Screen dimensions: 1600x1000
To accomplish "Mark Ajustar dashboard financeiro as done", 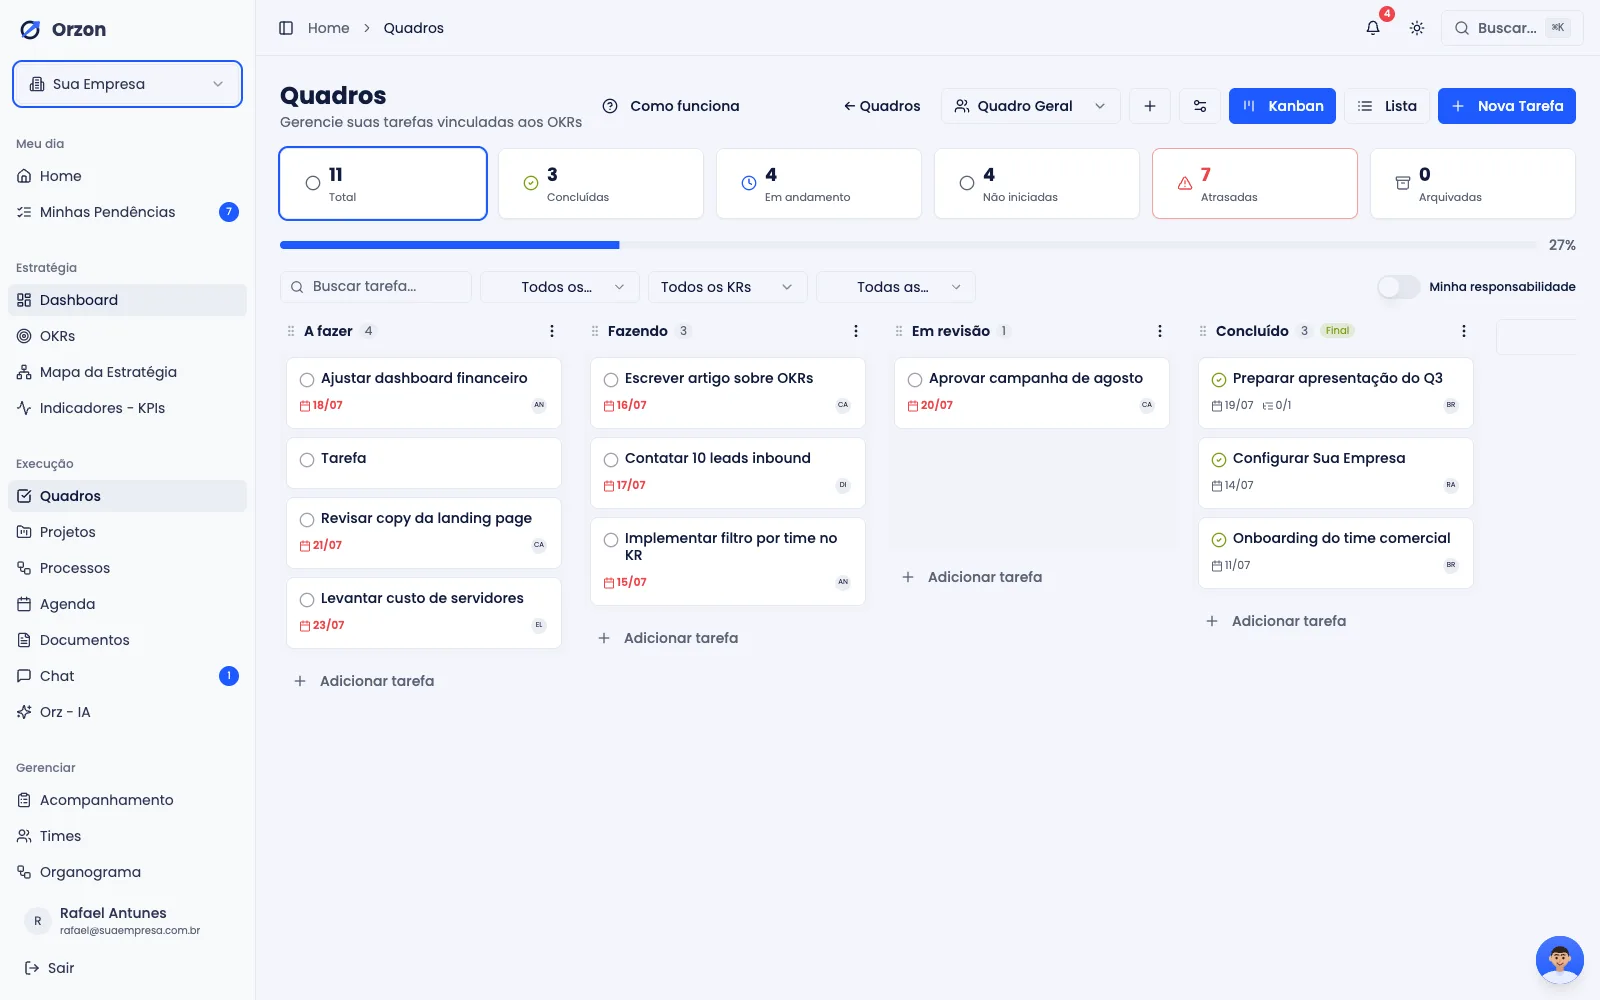I will pyautogui.click(x=307, y=379).
